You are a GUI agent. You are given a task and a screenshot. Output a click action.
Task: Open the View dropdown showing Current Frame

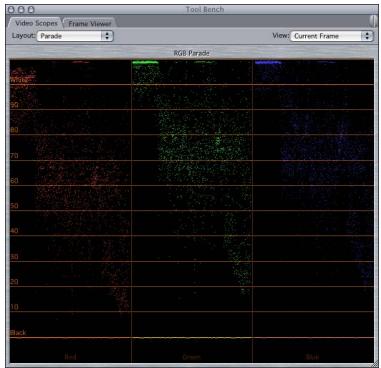pyautogui.click(x=331, y=36)
